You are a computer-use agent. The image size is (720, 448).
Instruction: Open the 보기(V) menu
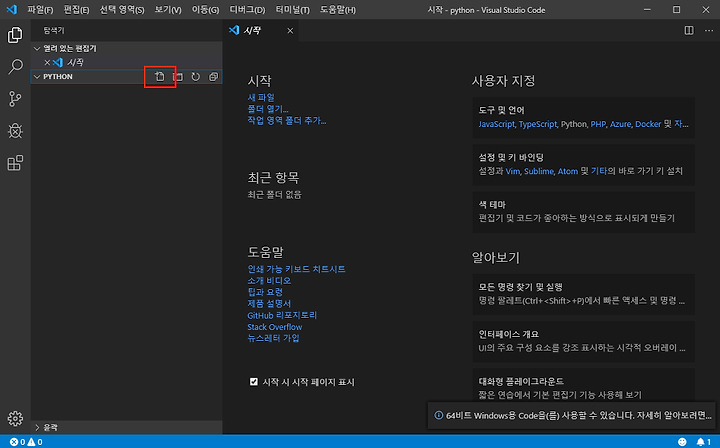click(168, 10)
